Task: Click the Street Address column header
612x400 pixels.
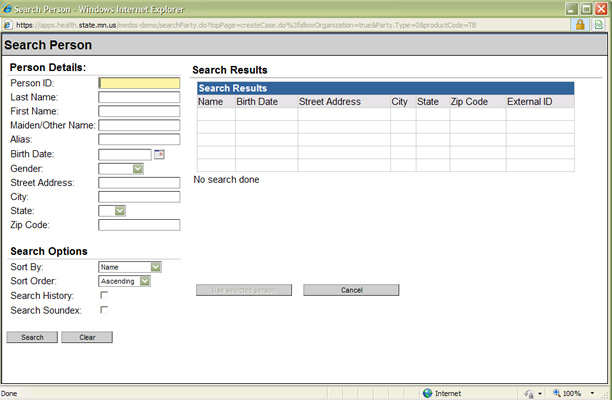Action: click(330, 101)
